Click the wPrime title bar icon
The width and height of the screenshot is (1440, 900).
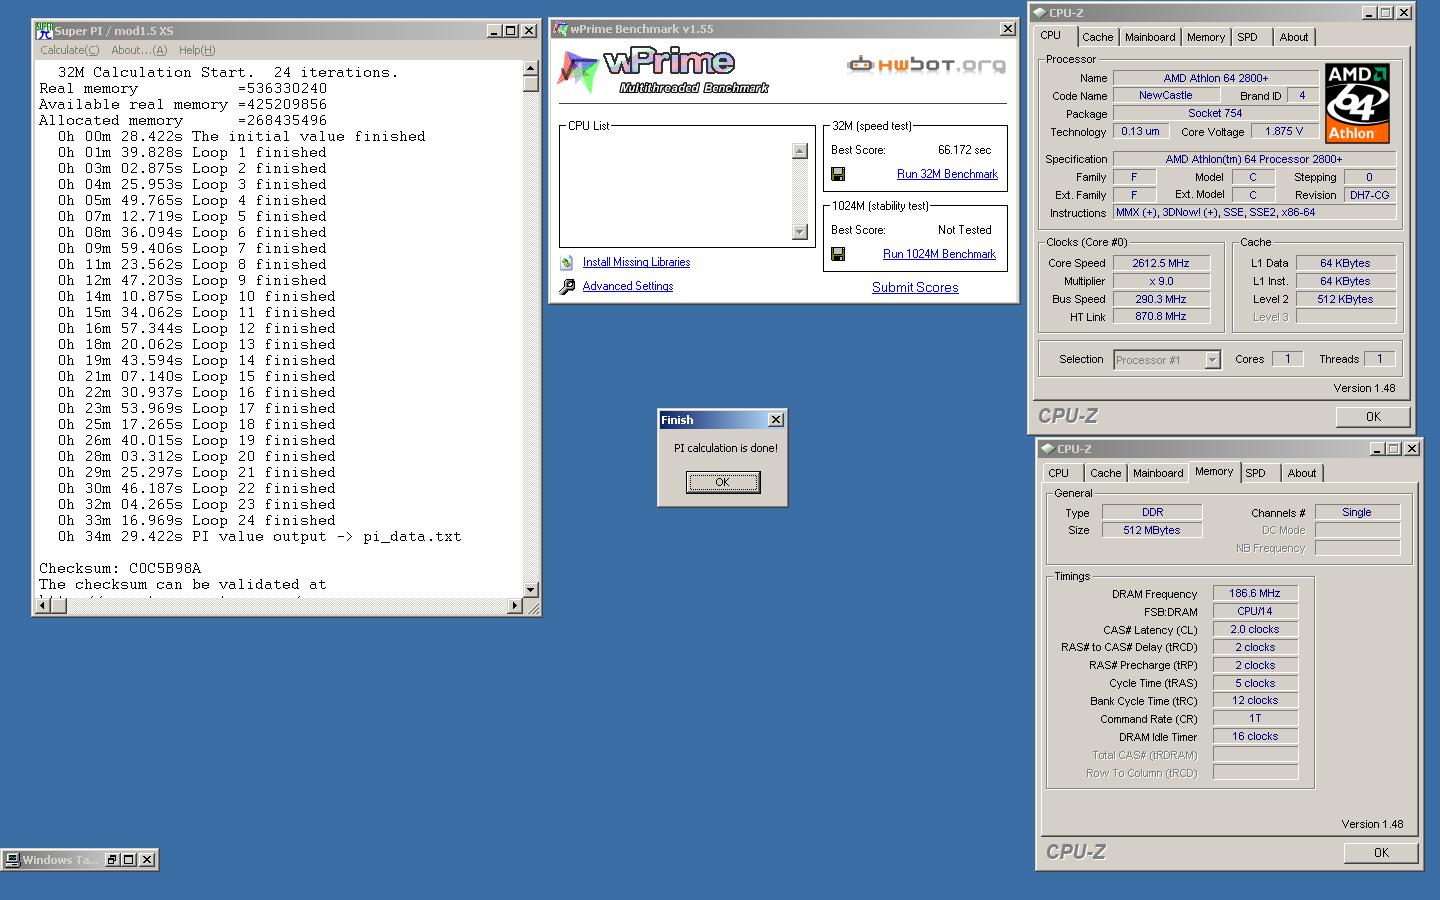(x=561, y=29)
